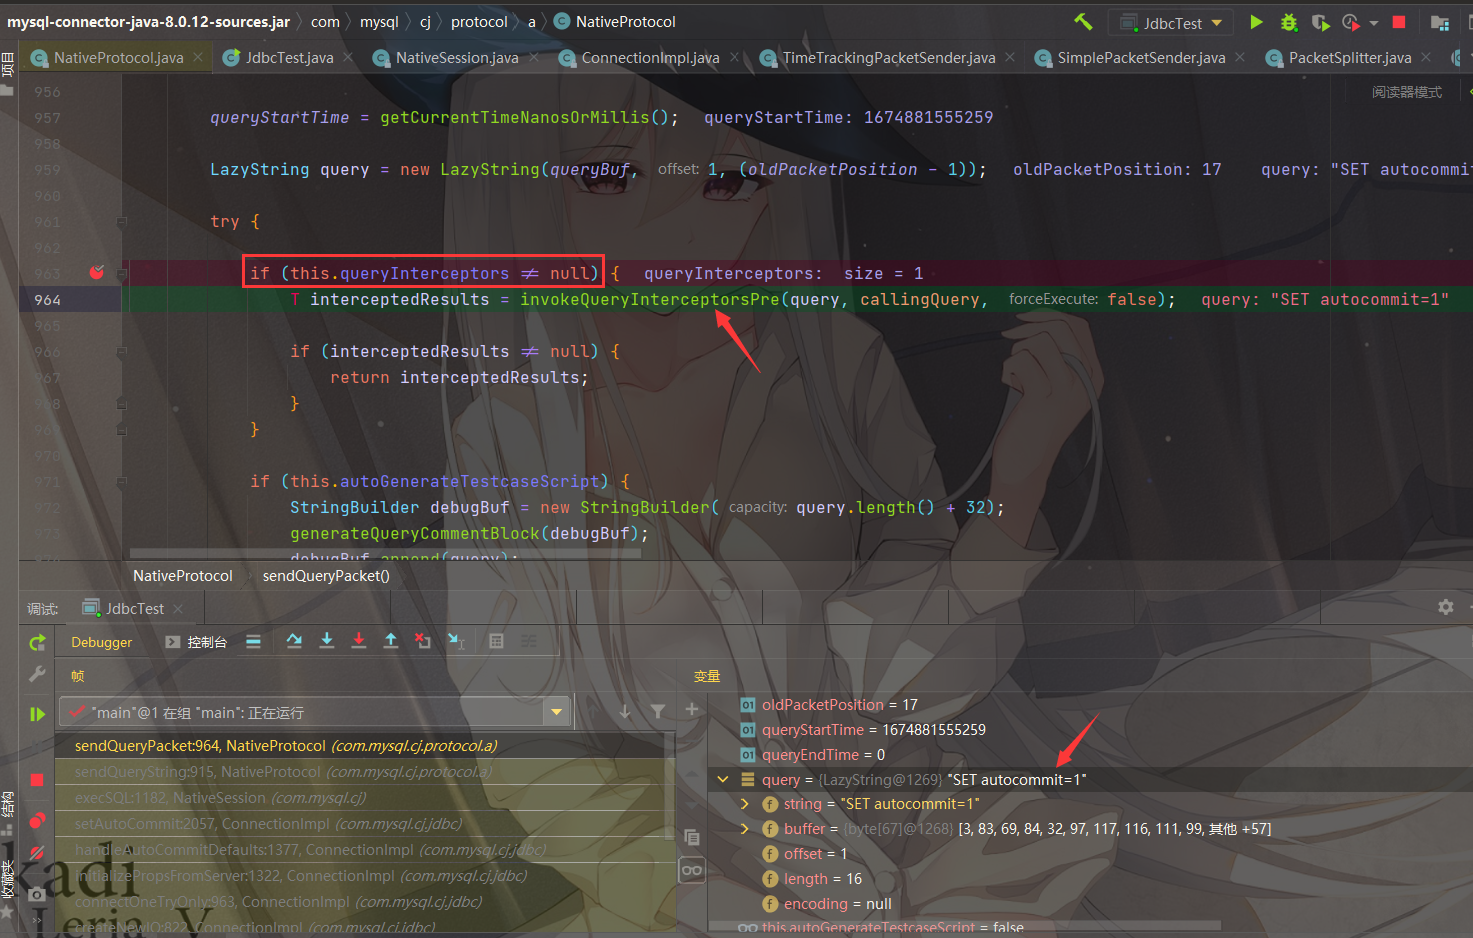
Task: Close the NativeProtocol.java tab
Action: [x=198, y=58]
